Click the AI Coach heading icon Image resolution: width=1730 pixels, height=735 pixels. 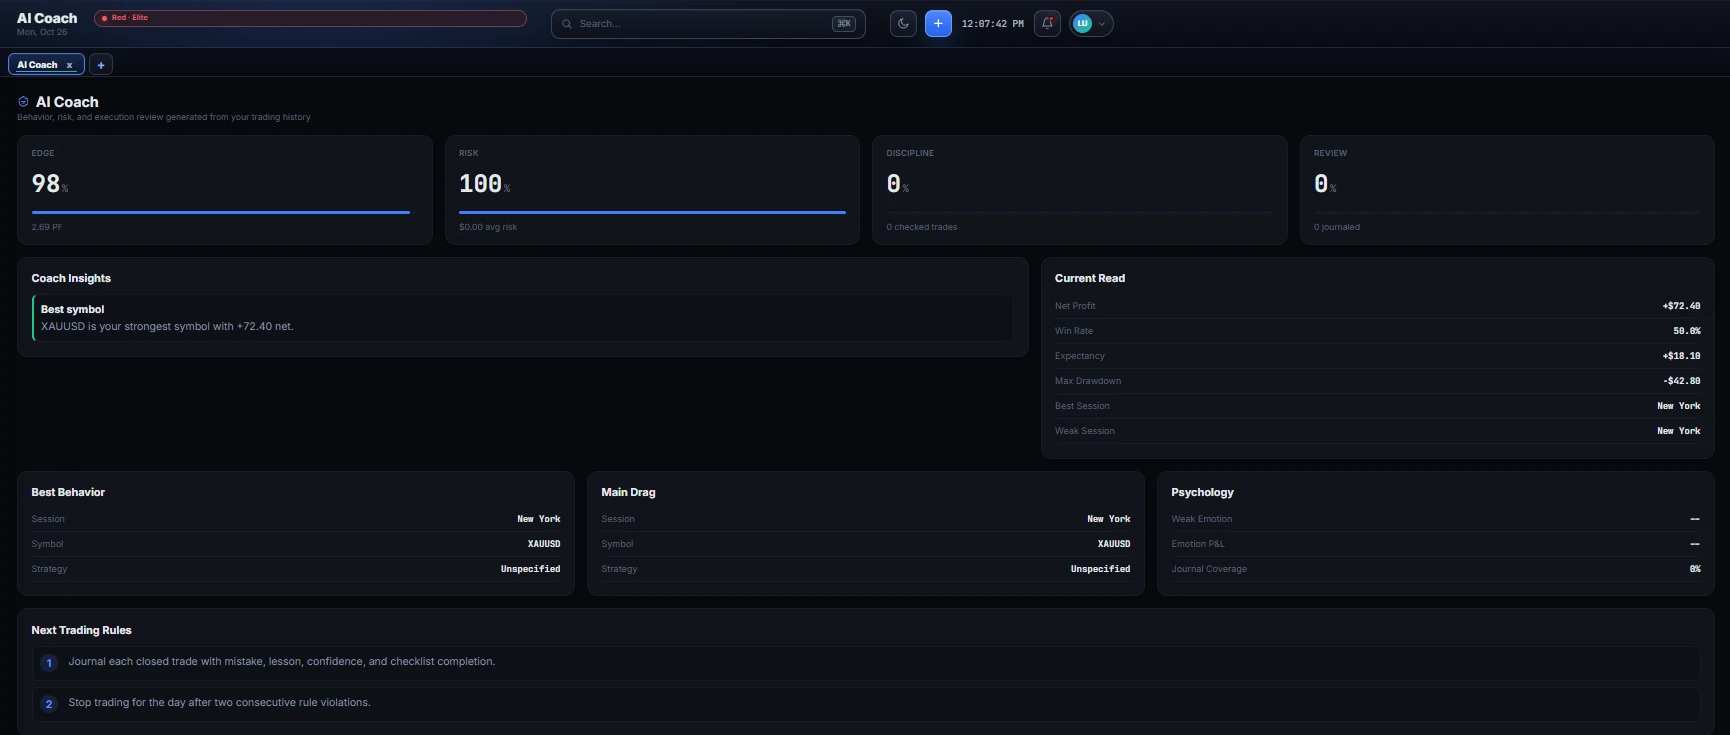pos(23,102)
